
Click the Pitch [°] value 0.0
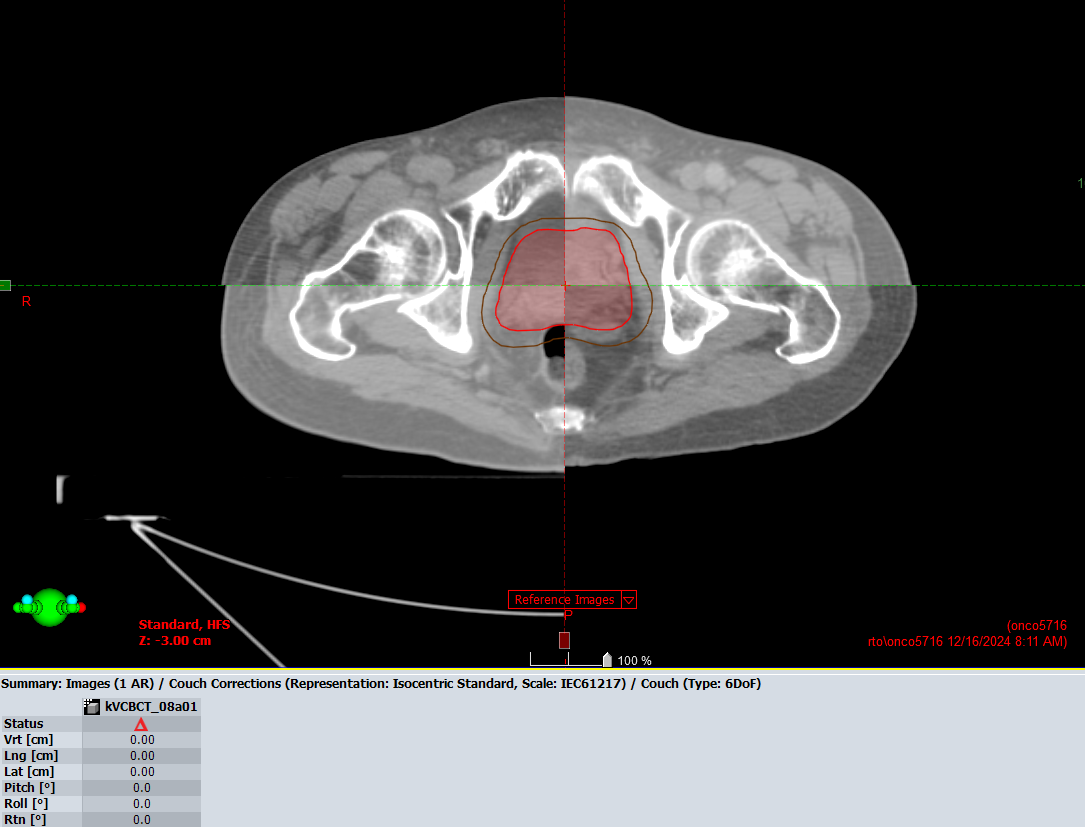pyautogui.click(x=142, y=788)
